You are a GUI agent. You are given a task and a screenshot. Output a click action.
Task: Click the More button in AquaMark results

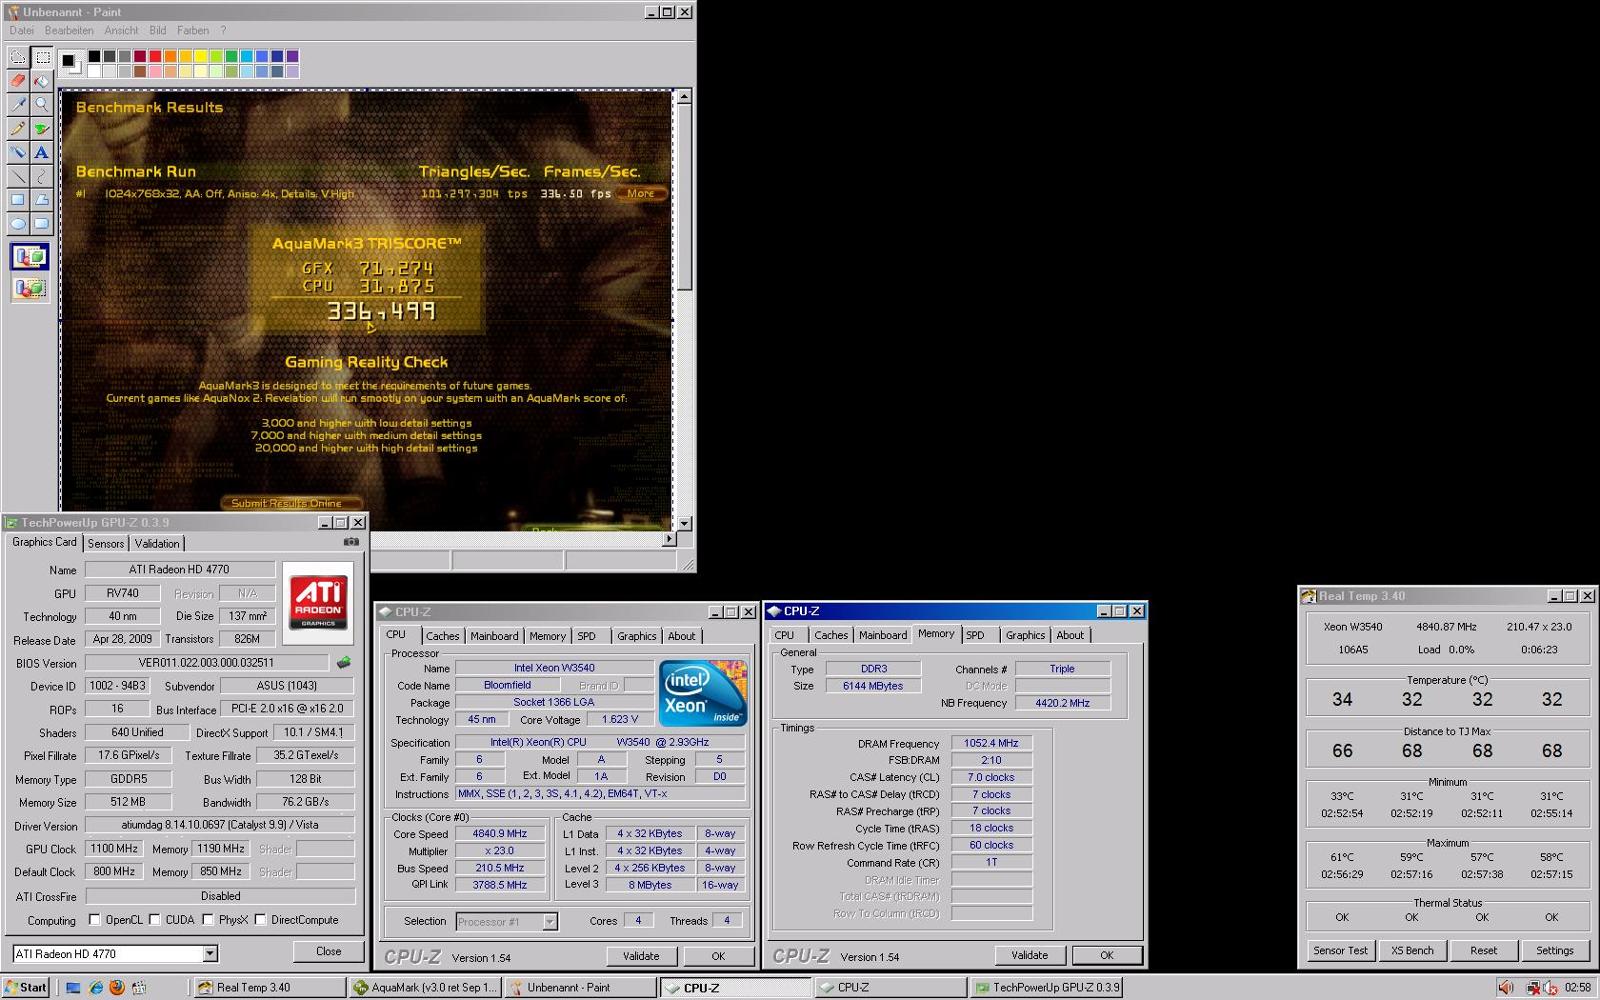641,194
